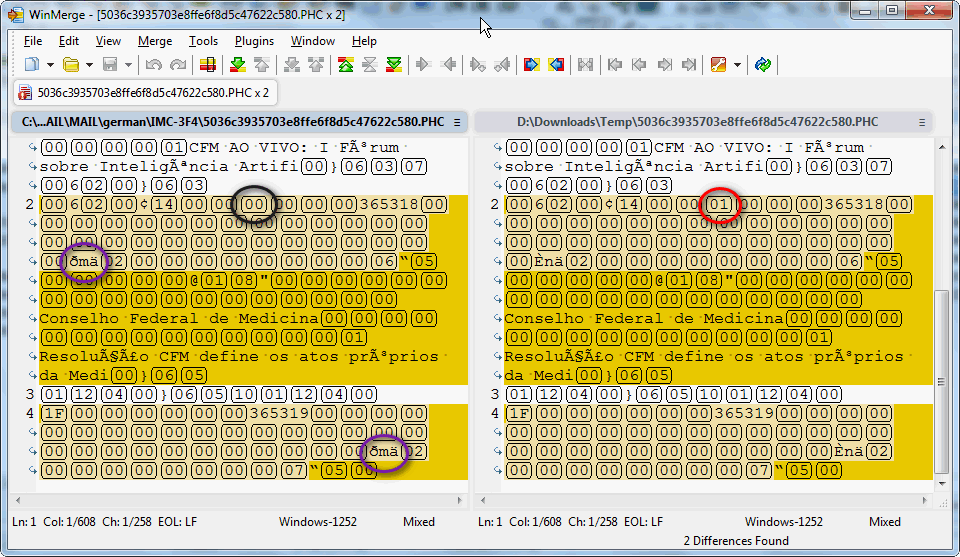Select the 5036c39...PHC x 2 document tab
This screenshot has width=960, height=557.
[x=143, y=93]
